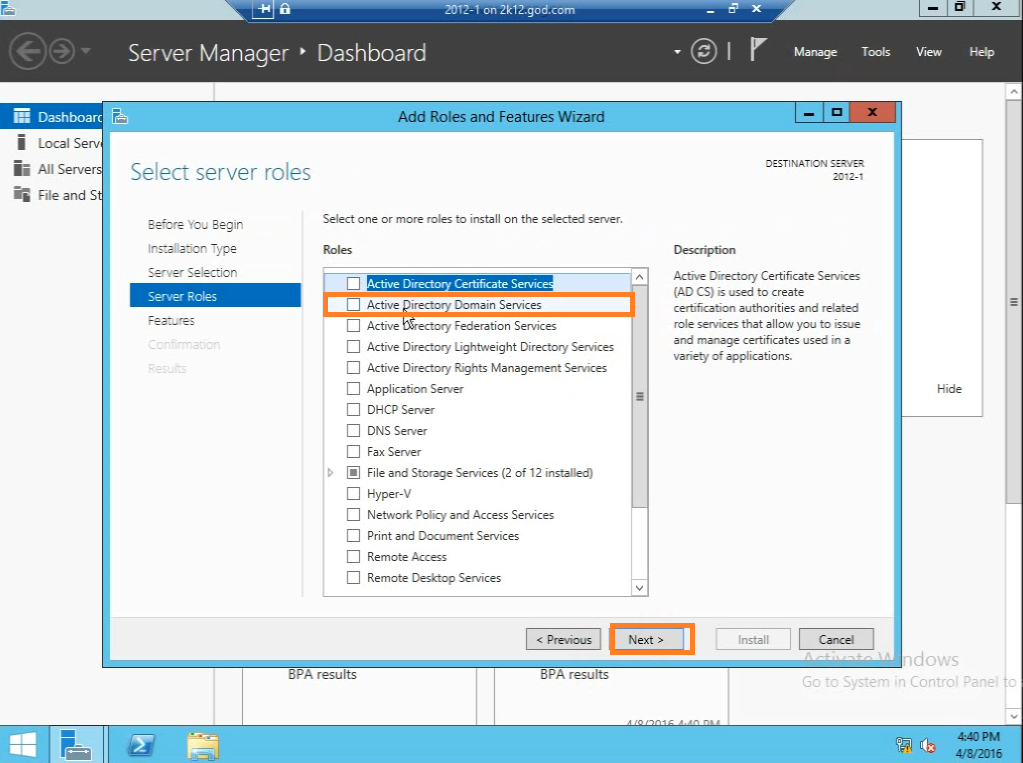1023x763 pixels.
Task: Open Server Manager from the taskbar
Action: tap(76, 745)
